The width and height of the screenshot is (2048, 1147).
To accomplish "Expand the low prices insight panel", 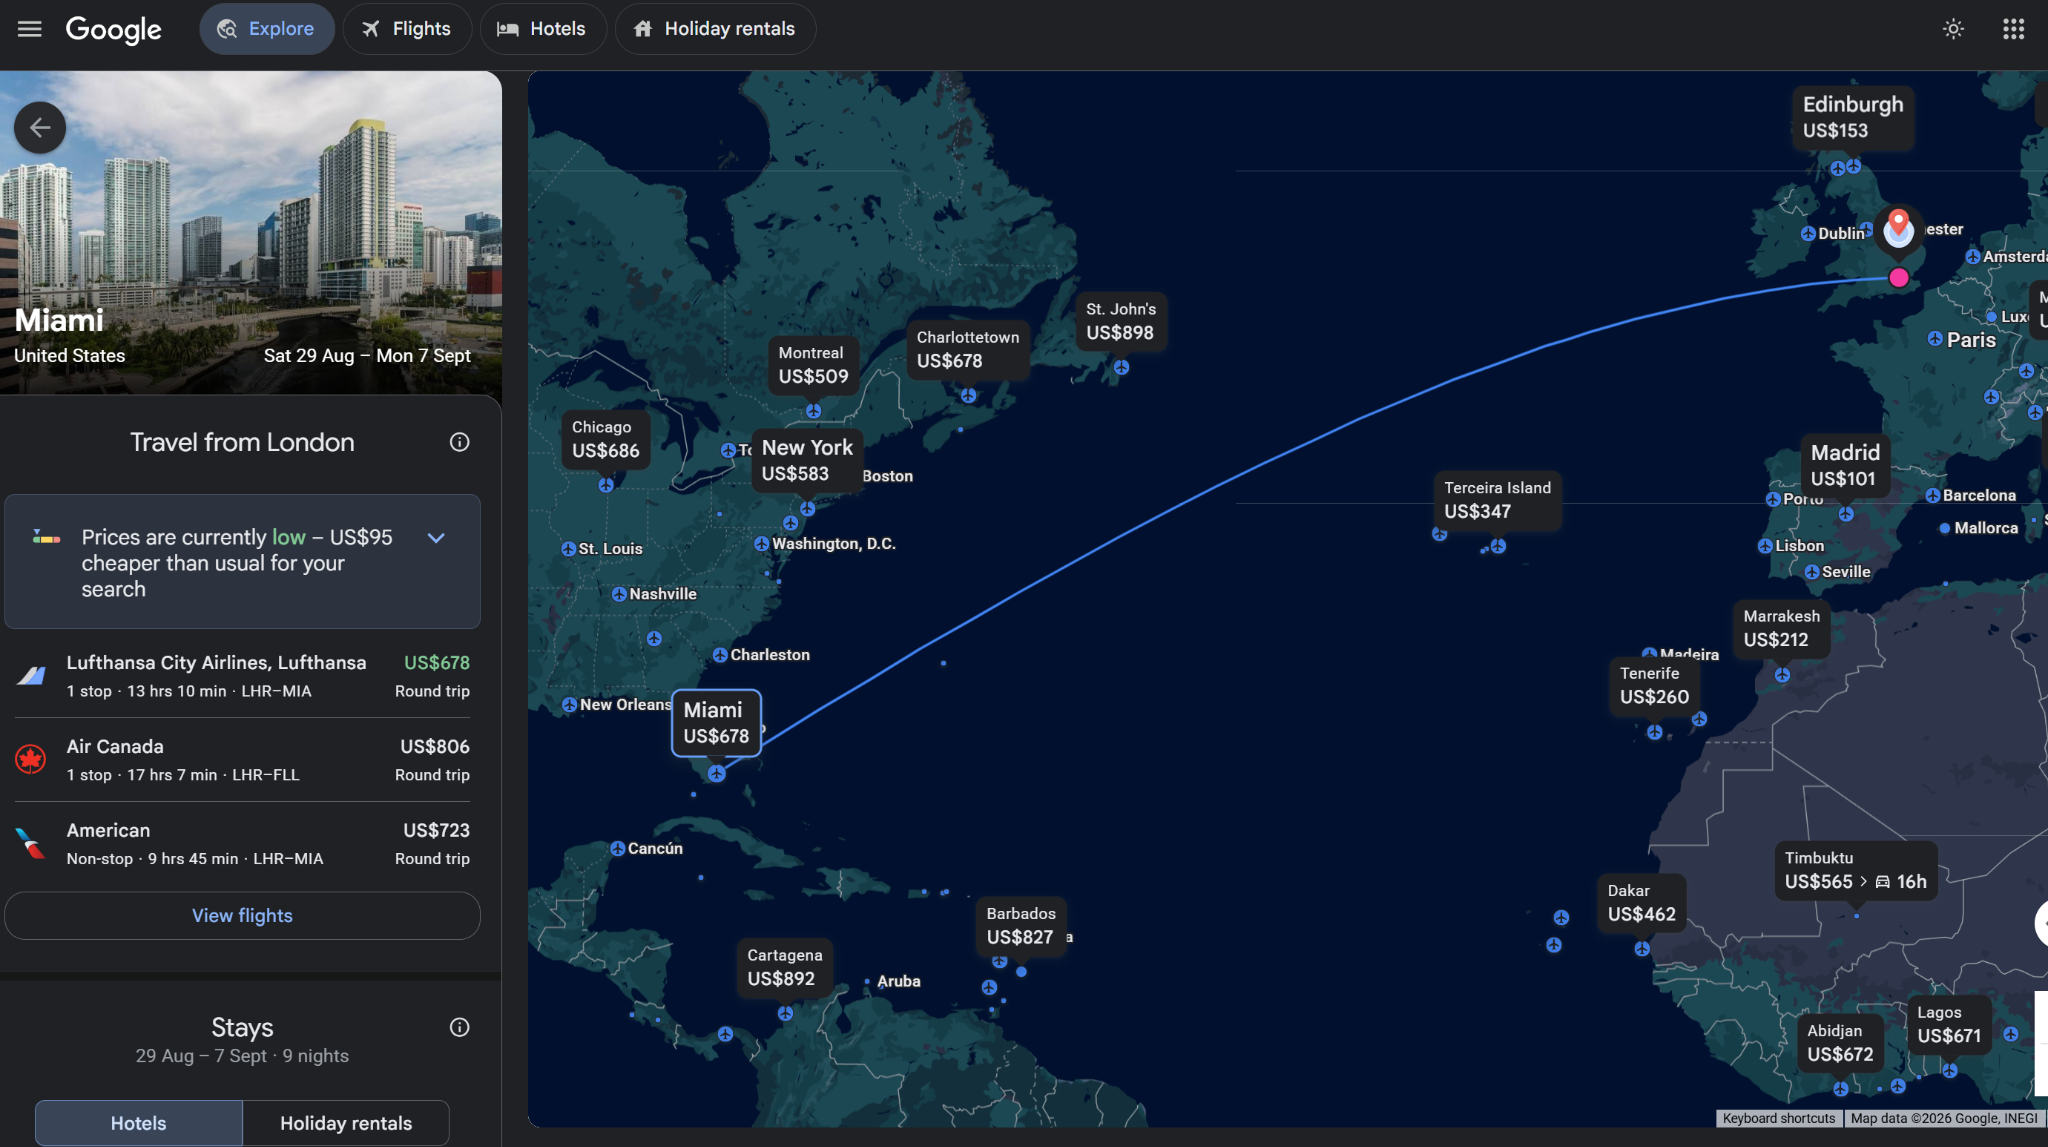I will click(436, 538).
